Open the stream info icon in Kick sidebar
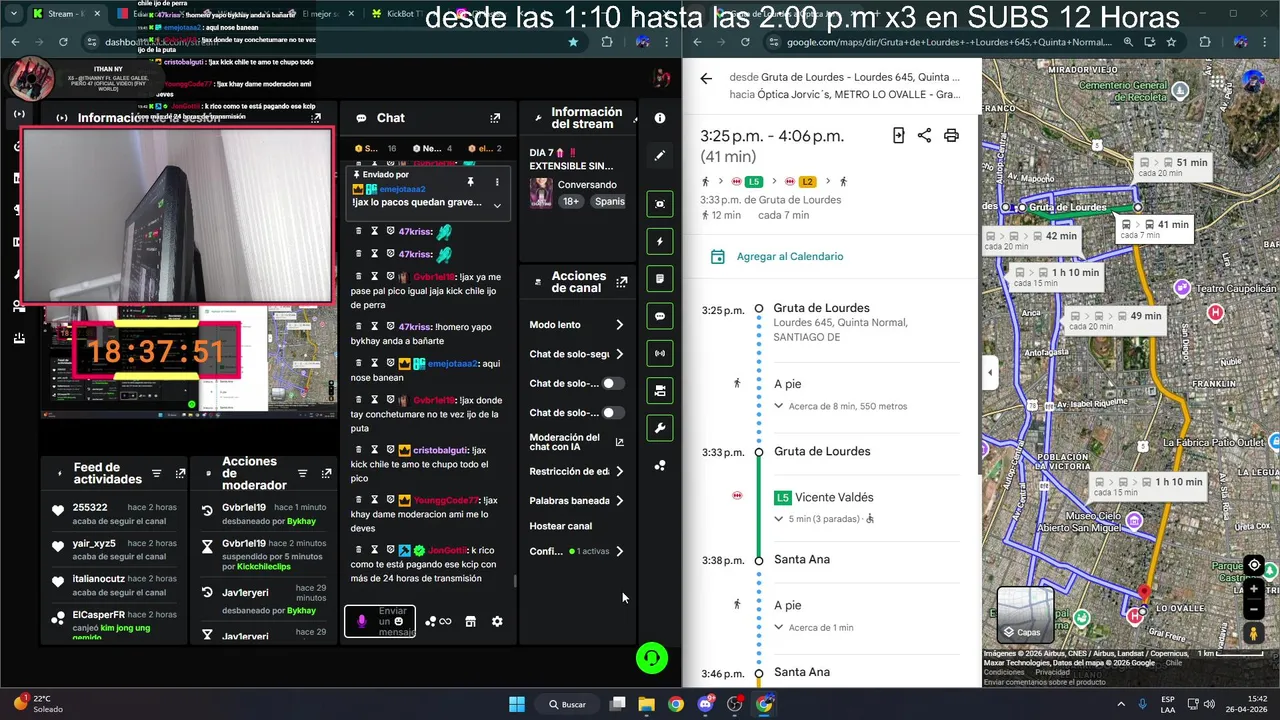This screenshot has width=1280, height=720. point(660,118)
